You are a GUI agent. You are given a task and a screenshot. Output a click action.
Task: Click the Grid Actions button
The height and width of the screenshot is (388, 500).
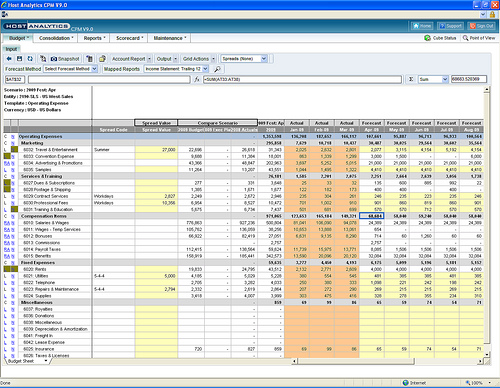pyautogui.click(x=196, y=59)
